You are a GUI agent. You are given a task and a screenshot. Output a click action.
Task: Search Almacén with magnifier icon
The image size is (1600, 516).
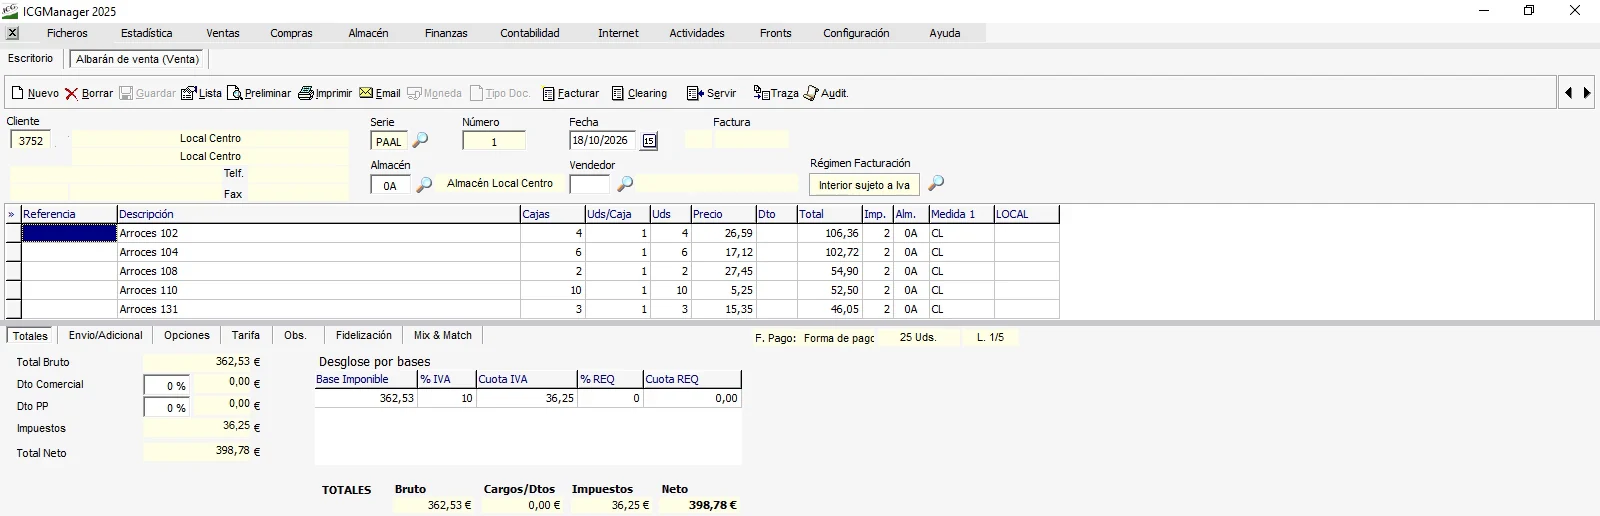point(424,184)
